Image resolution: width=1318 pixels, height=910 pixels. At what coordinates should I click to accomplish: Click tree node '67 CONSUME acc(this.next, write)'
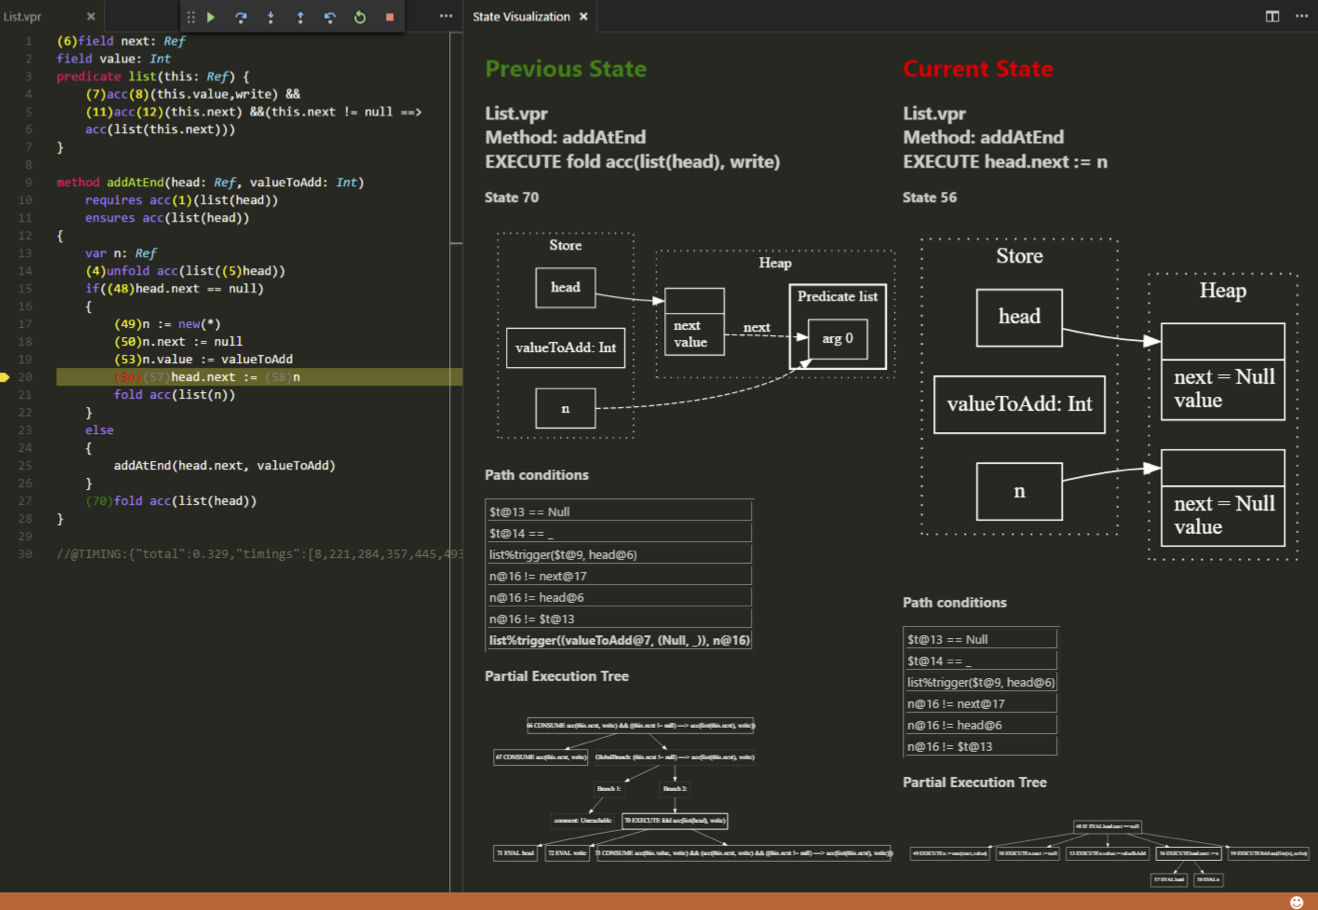coord(541,757)
